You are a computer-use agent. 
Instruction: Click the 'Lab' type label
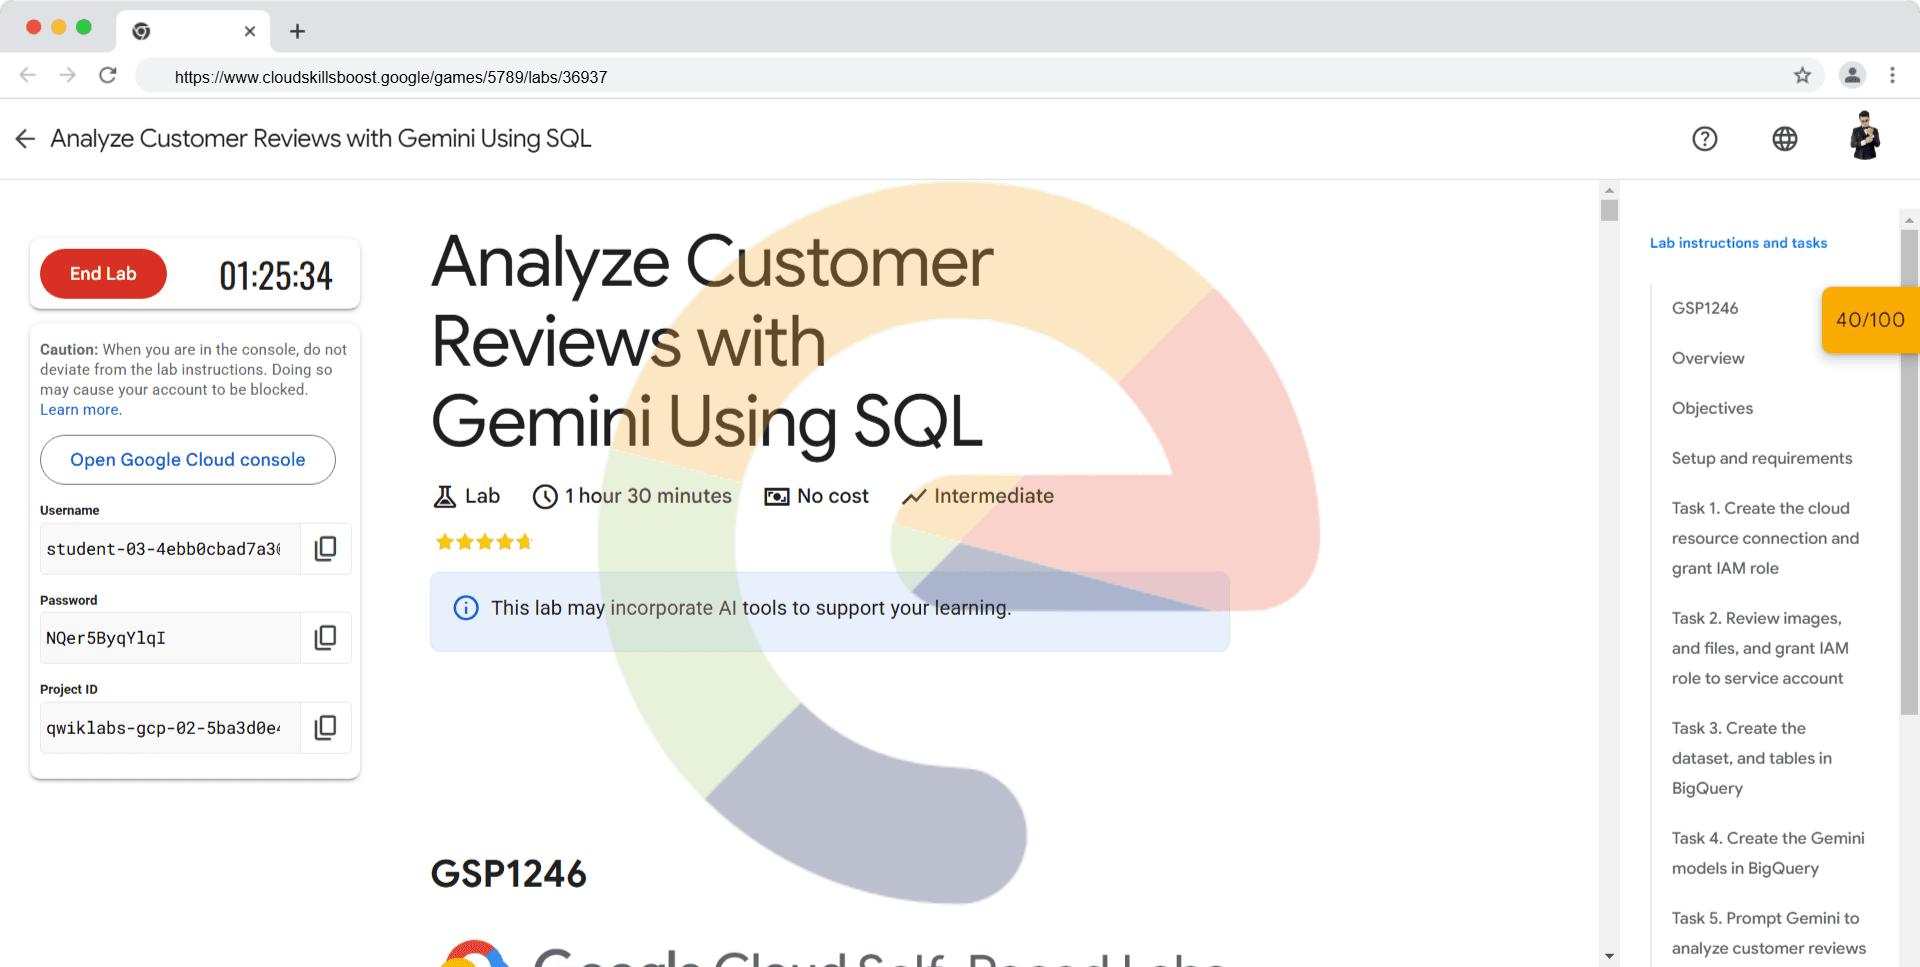482,496
